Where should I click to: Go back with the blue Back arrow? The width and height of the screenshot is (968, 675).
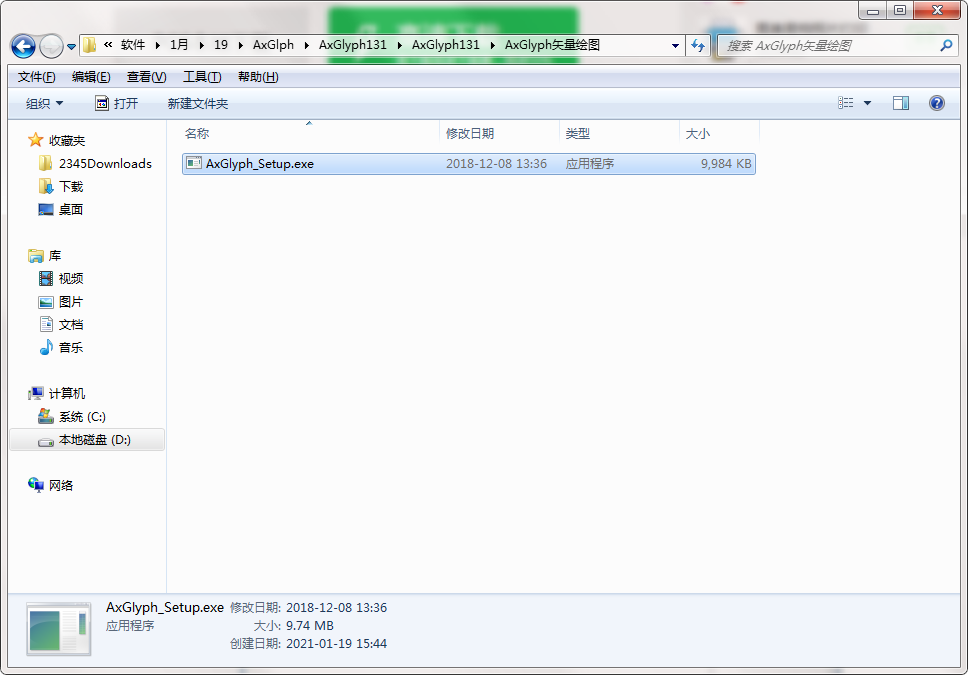(23, 46)
